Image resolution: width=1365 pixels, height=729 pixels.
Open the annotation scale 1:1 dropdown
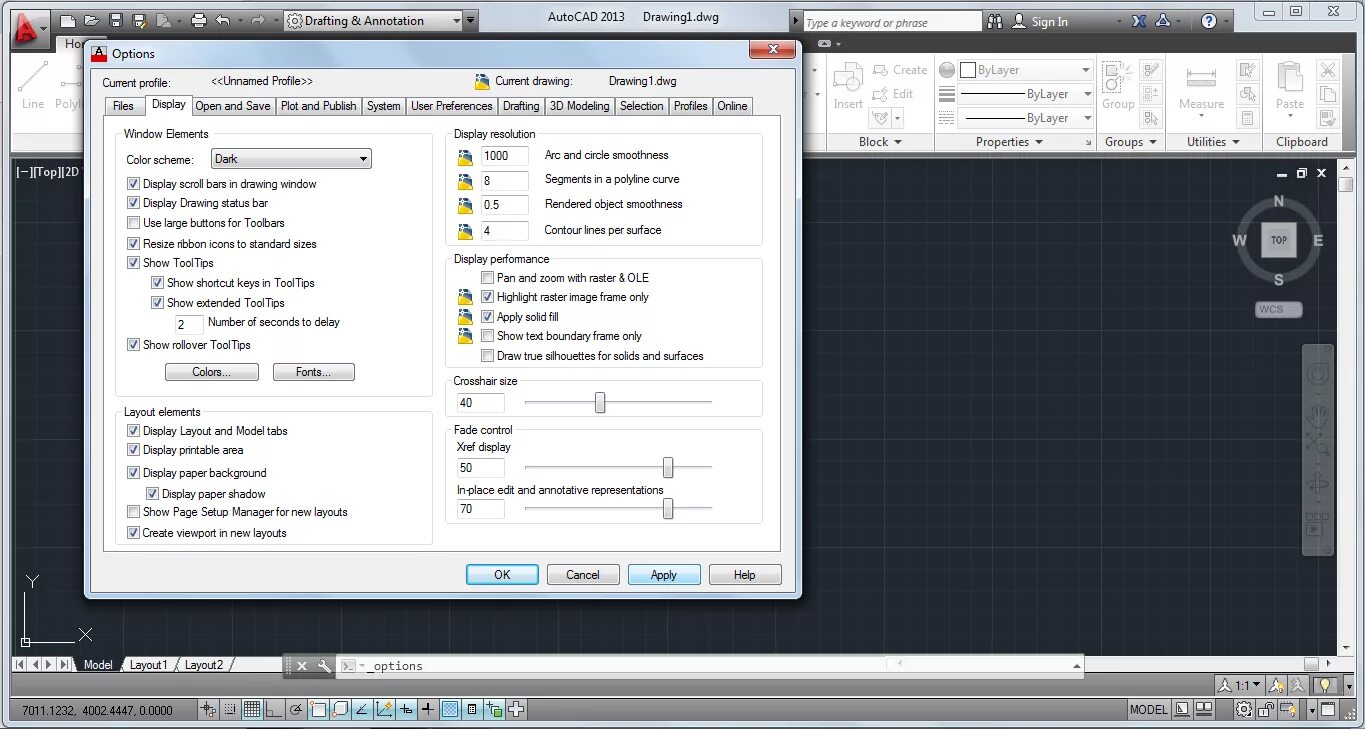point(1239,685)
